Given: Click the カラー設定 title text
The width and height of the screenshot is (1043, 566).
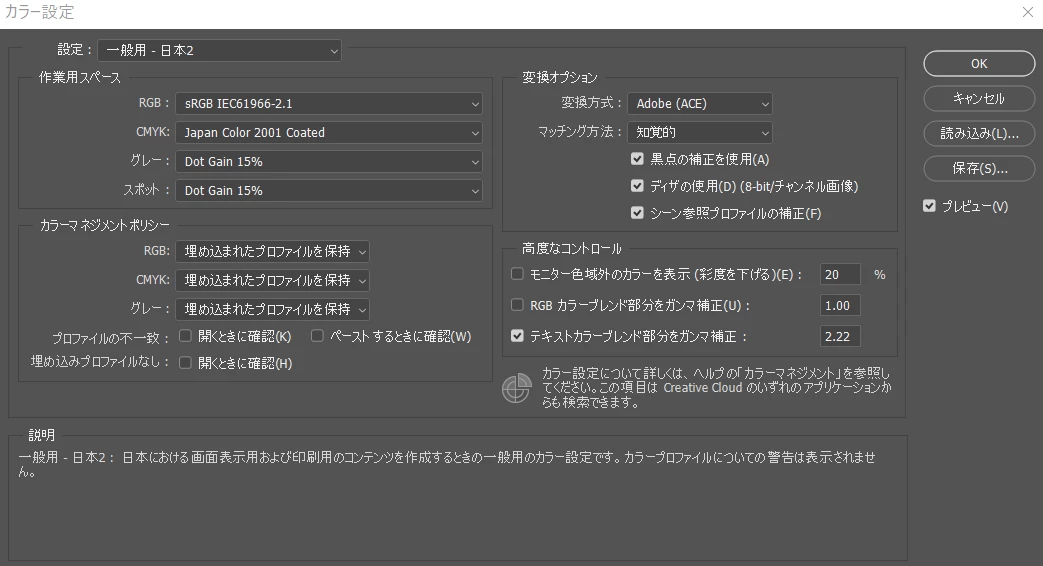Looking at the screenshot, I should 40,12.
